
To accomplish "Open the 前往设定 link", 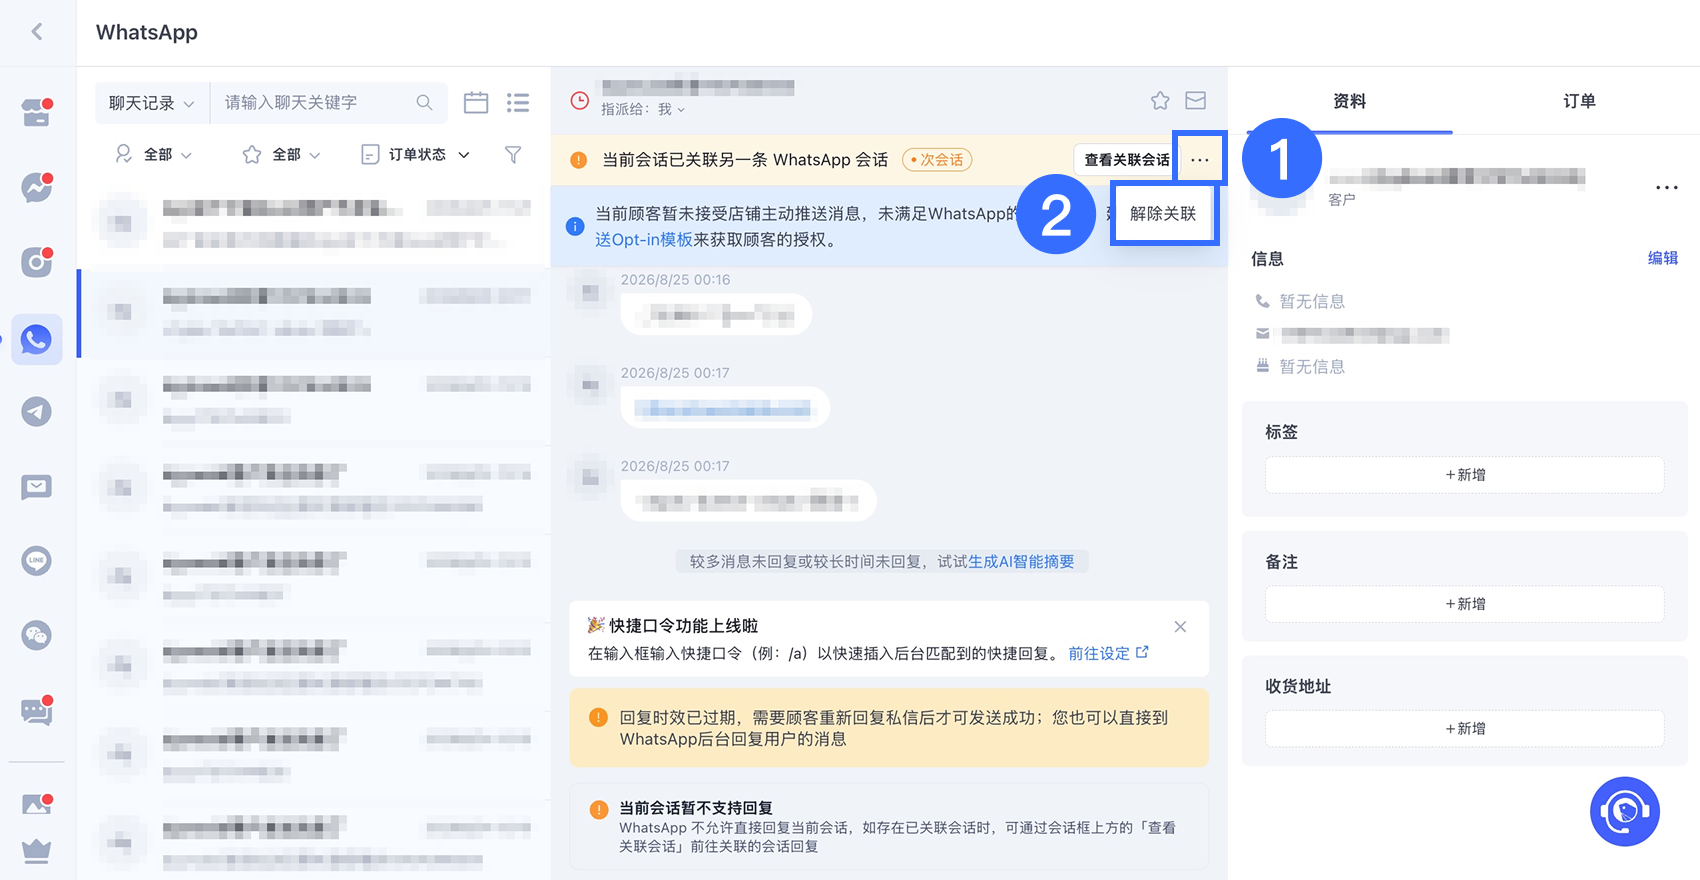I will point(1108,653).
